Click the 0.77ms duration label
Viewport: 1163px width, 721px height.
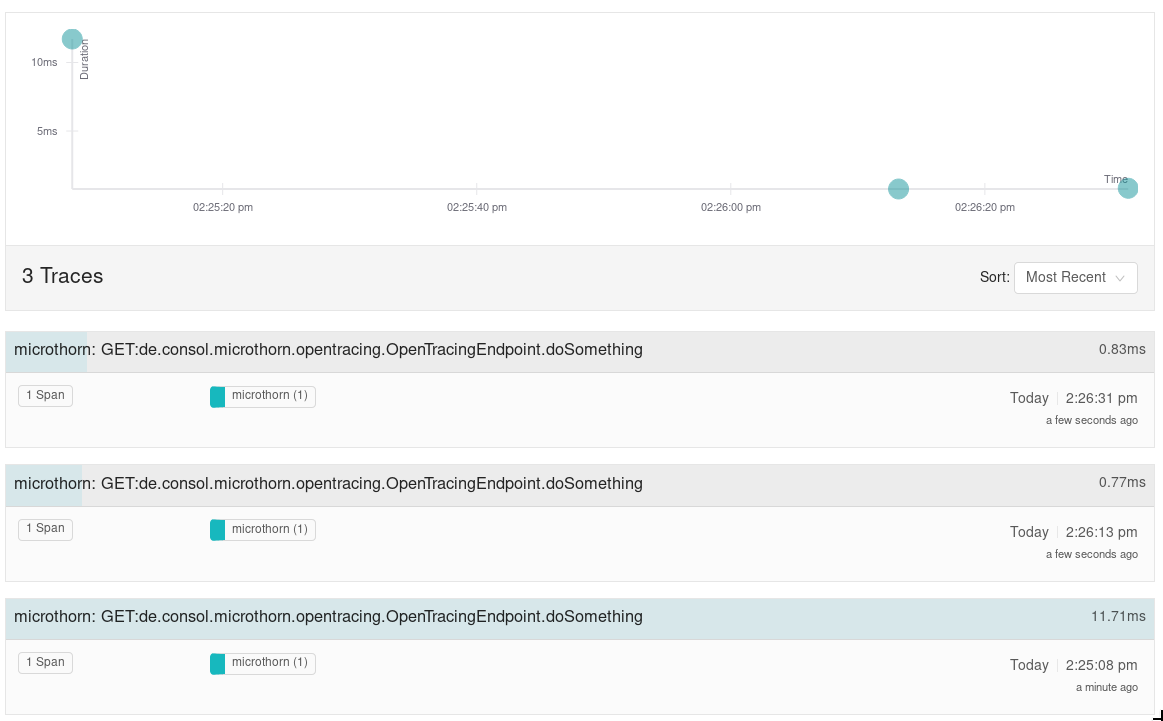tap(1121, 483)
